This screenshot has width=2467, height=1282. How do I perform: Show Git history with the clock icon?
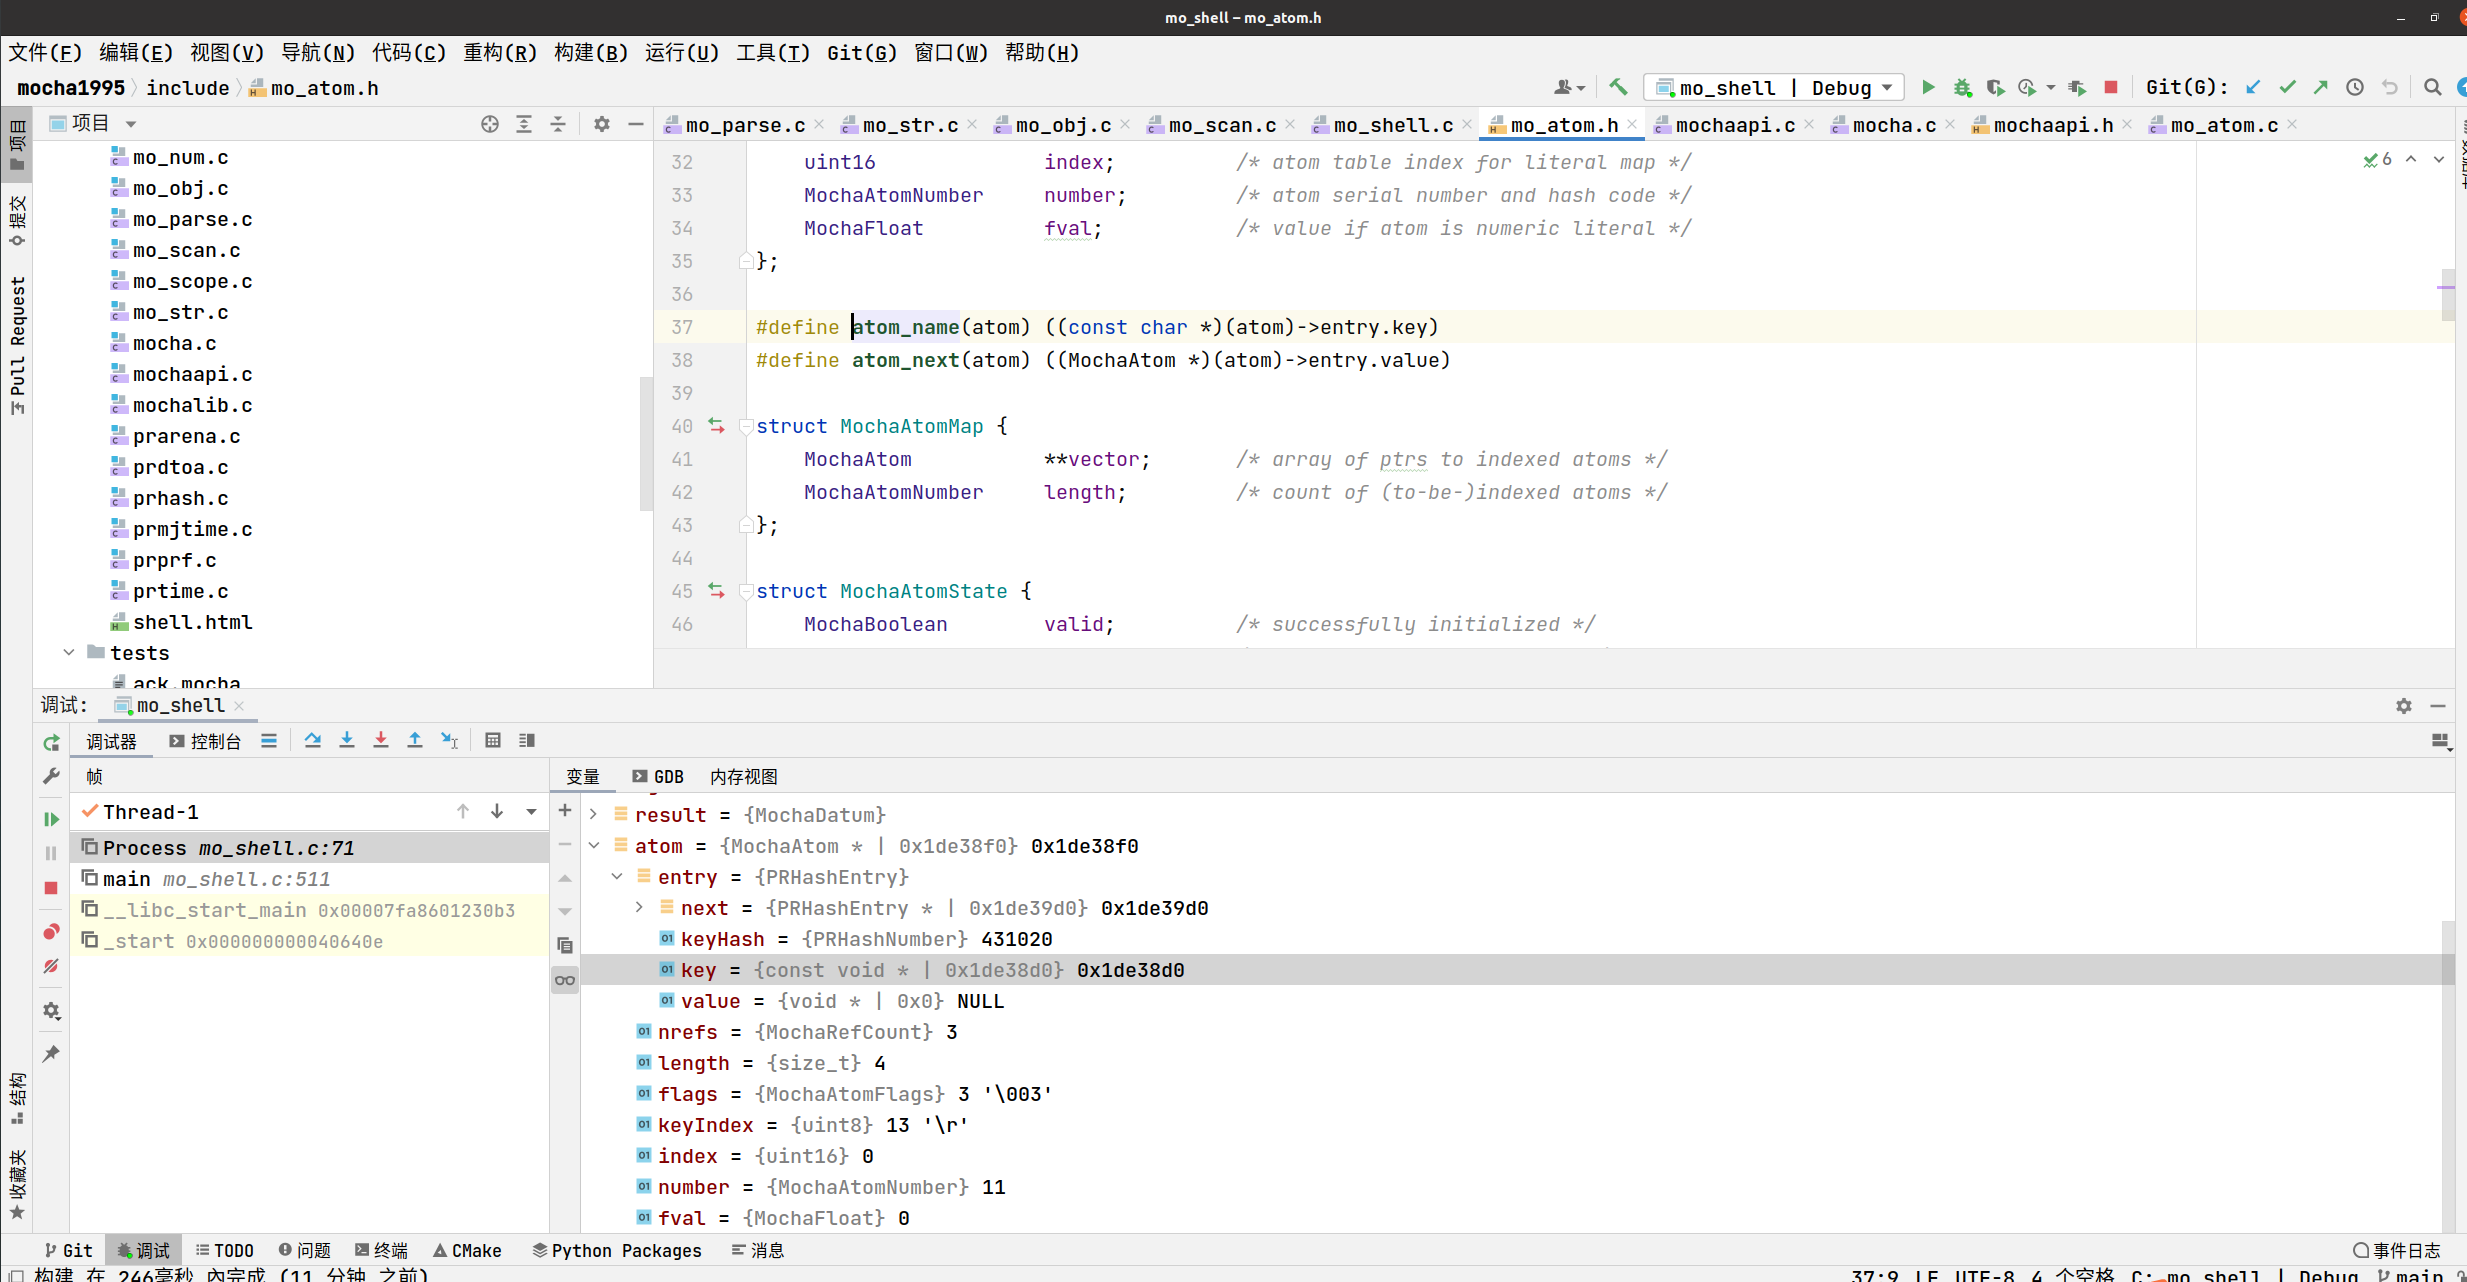[2355, 87]
